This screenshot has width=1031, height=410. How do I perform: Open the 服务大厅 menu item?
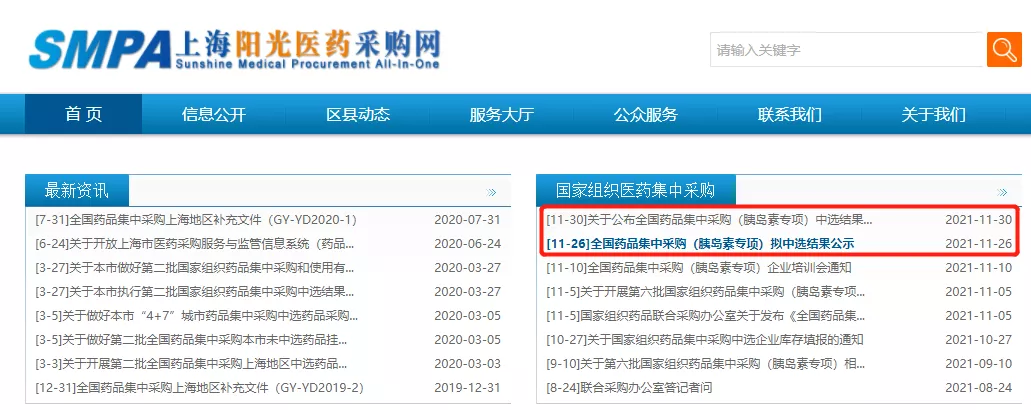pyautogui.click(x=502, y=114)
